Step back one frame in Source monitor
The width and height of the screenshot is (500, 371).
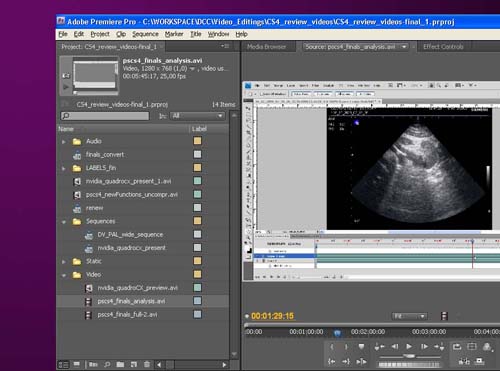395,347
